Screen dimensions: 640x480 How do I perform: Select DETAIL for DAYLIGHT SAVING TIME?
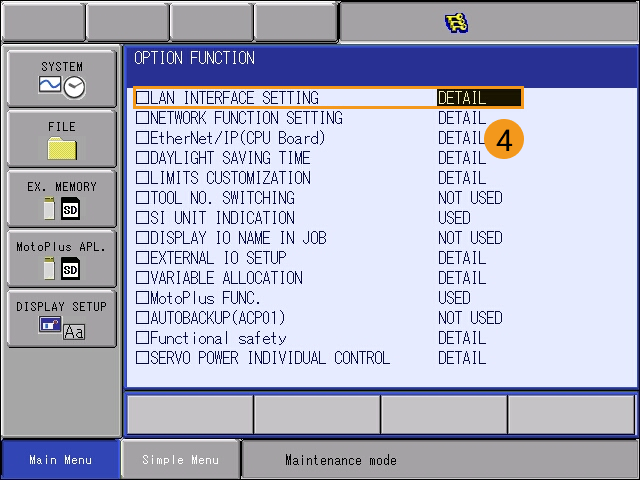[x=462, y=158]
